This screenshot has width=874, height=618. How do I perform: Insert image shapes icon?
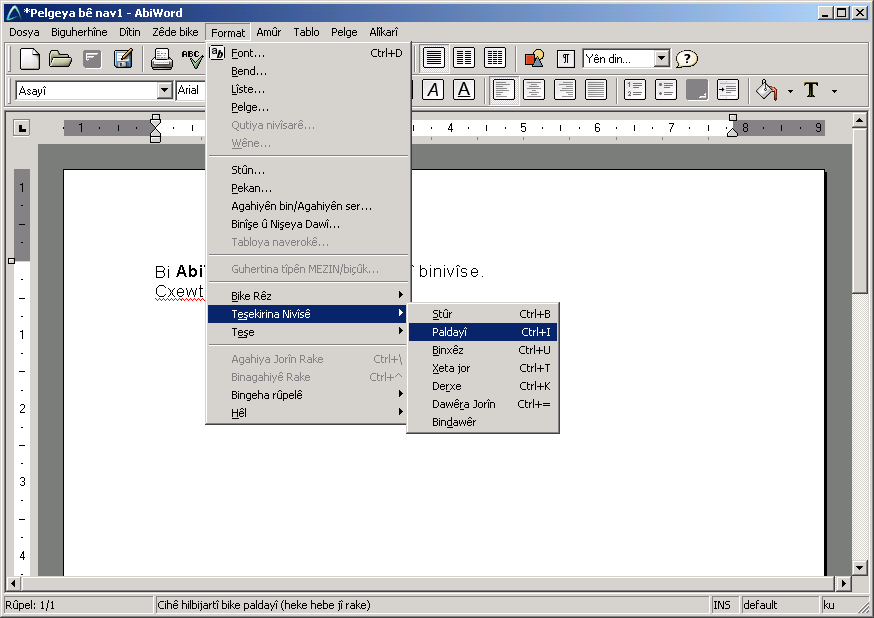[534, 58]
